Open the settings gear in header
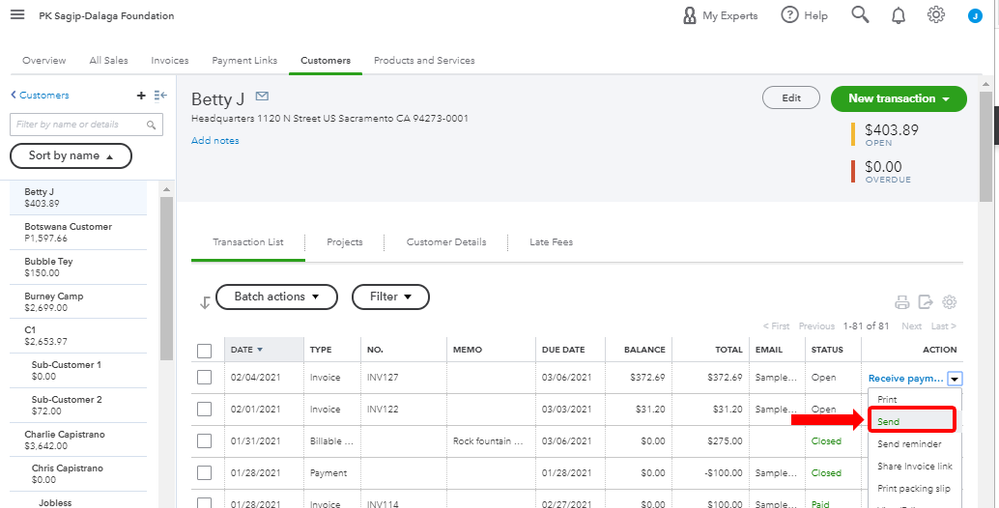 936,15
